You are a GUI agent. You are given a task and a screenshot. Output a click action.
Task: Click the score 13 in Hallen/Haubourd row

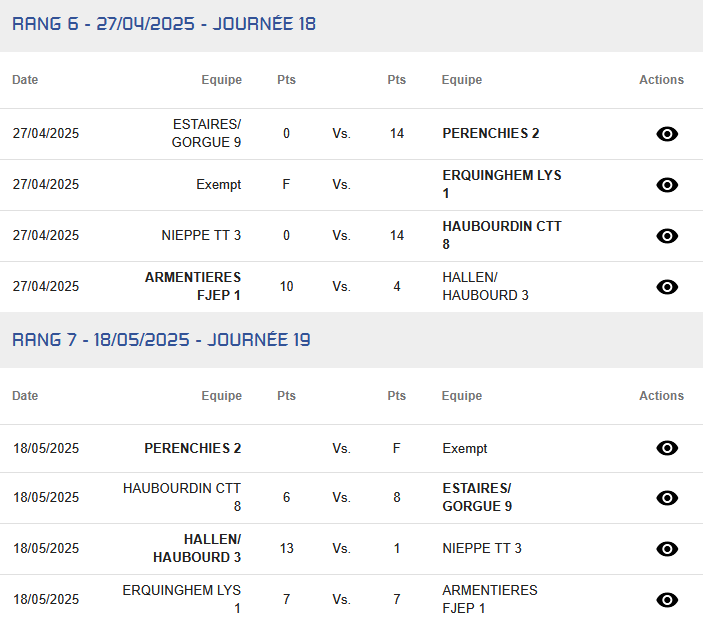(286, 548)
